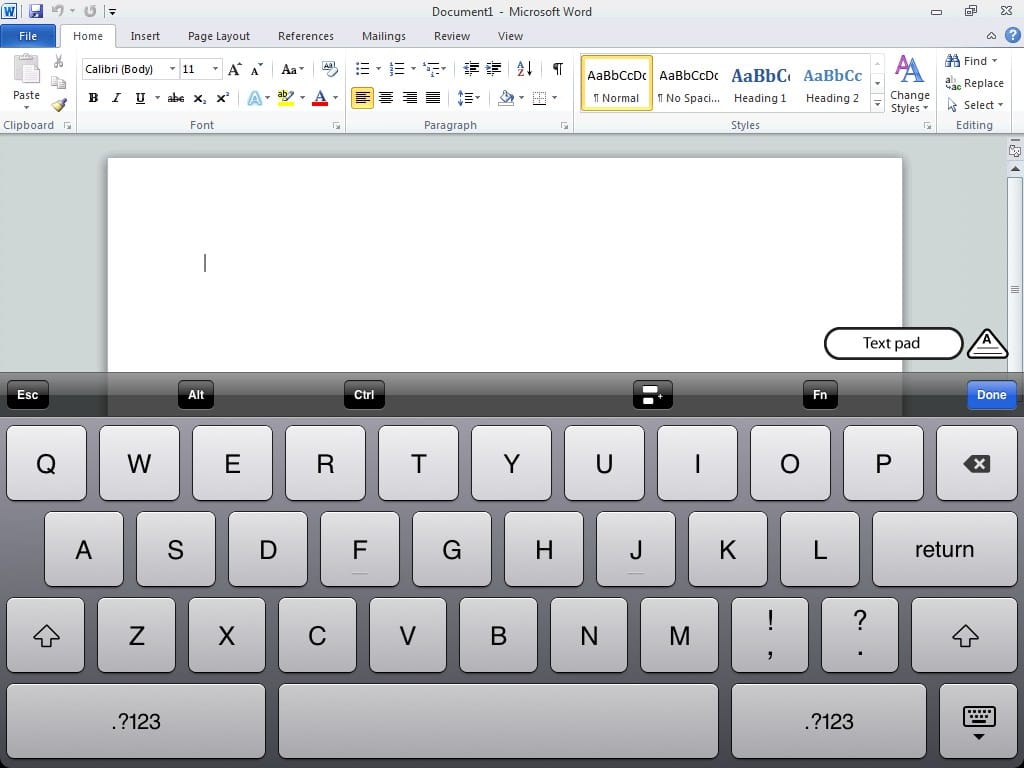Tap the return key on keyboard
Screen dimensions: 1024x768
point(944,549)
